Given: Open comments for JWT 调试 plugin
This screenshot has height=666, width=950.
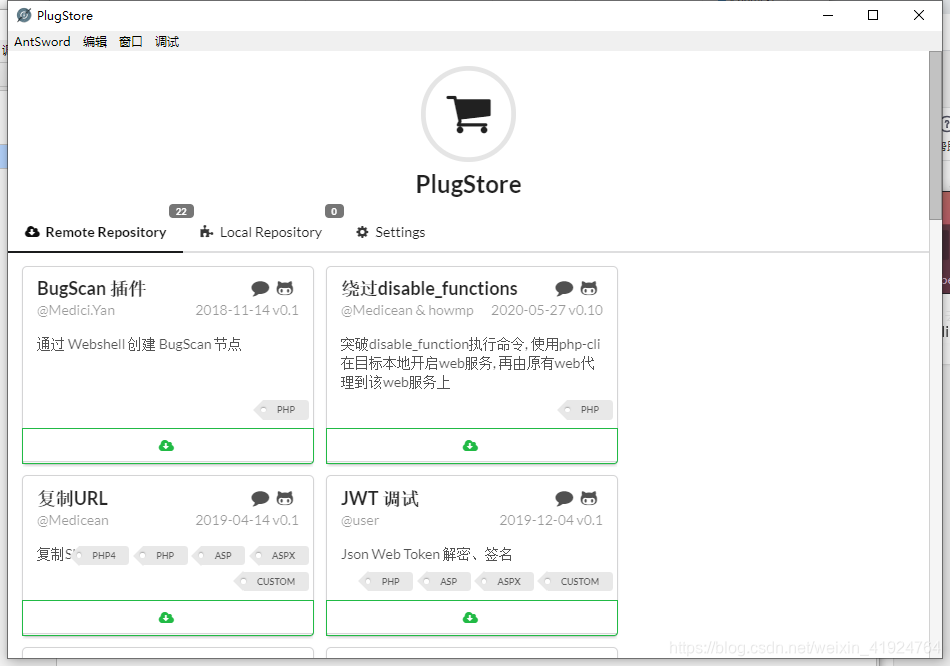Looking at the screenshot, I should pos(564,498).
